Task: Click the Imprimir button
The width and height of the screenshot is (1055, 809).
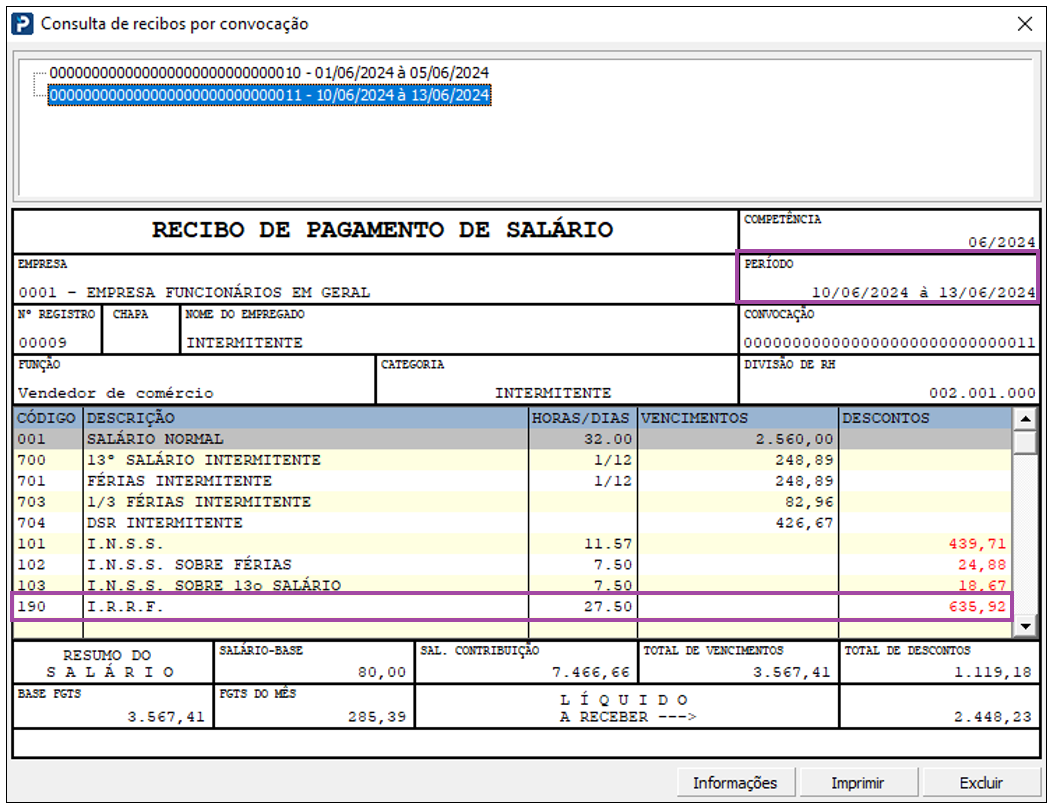Action: 858,783
